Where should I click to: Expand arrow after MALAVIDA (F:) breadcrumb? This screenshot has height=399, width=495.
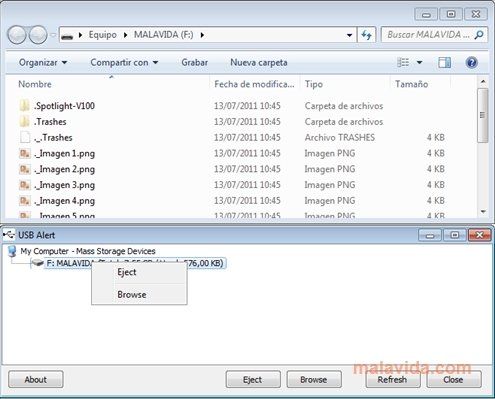(x=202, y=35)
